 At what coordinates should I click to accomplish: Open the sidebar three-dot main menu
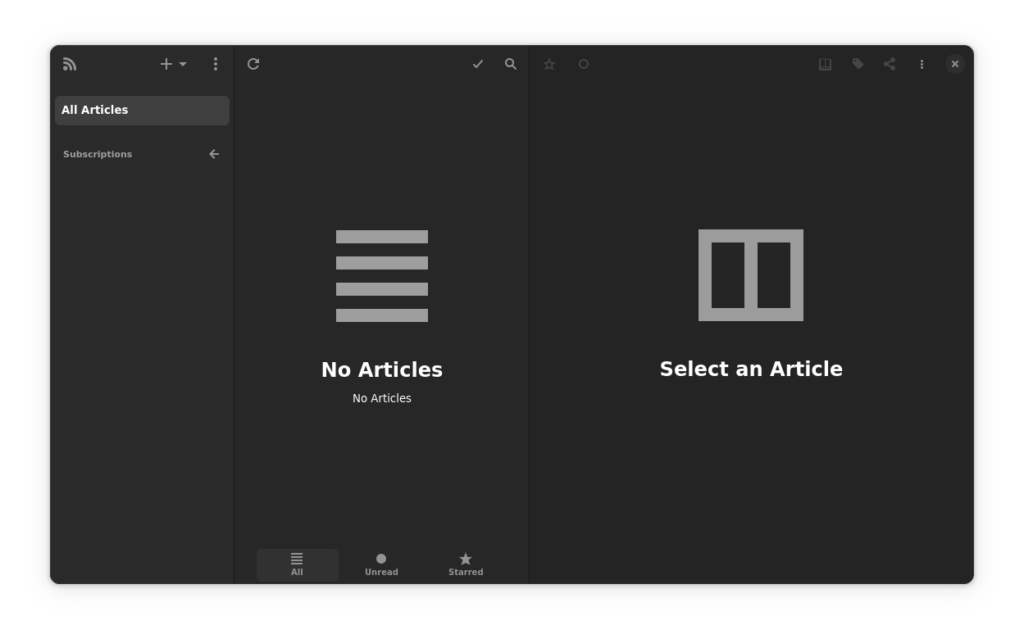[215, 64]
